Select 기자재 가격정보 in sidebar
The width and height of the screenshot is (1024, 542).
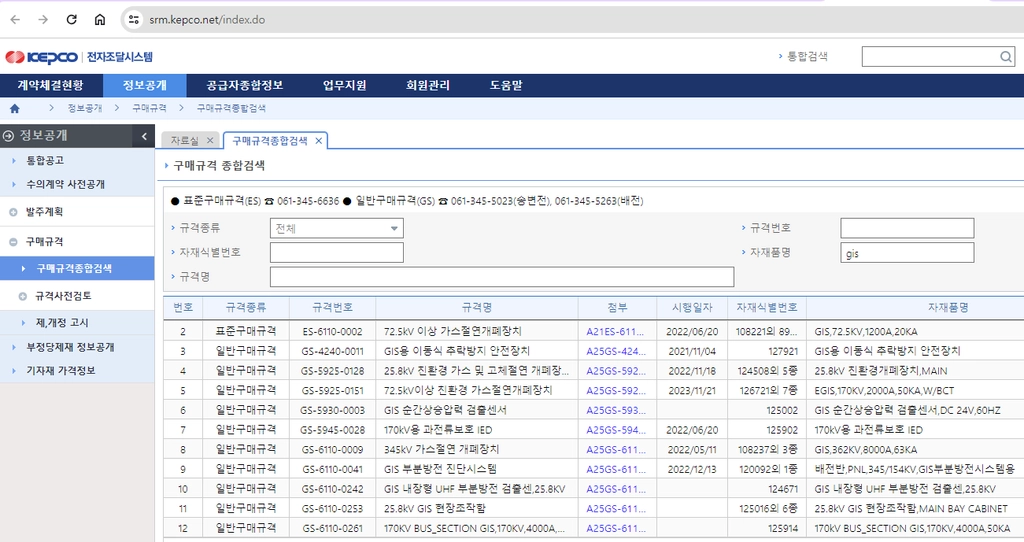(x=61, y=371)
